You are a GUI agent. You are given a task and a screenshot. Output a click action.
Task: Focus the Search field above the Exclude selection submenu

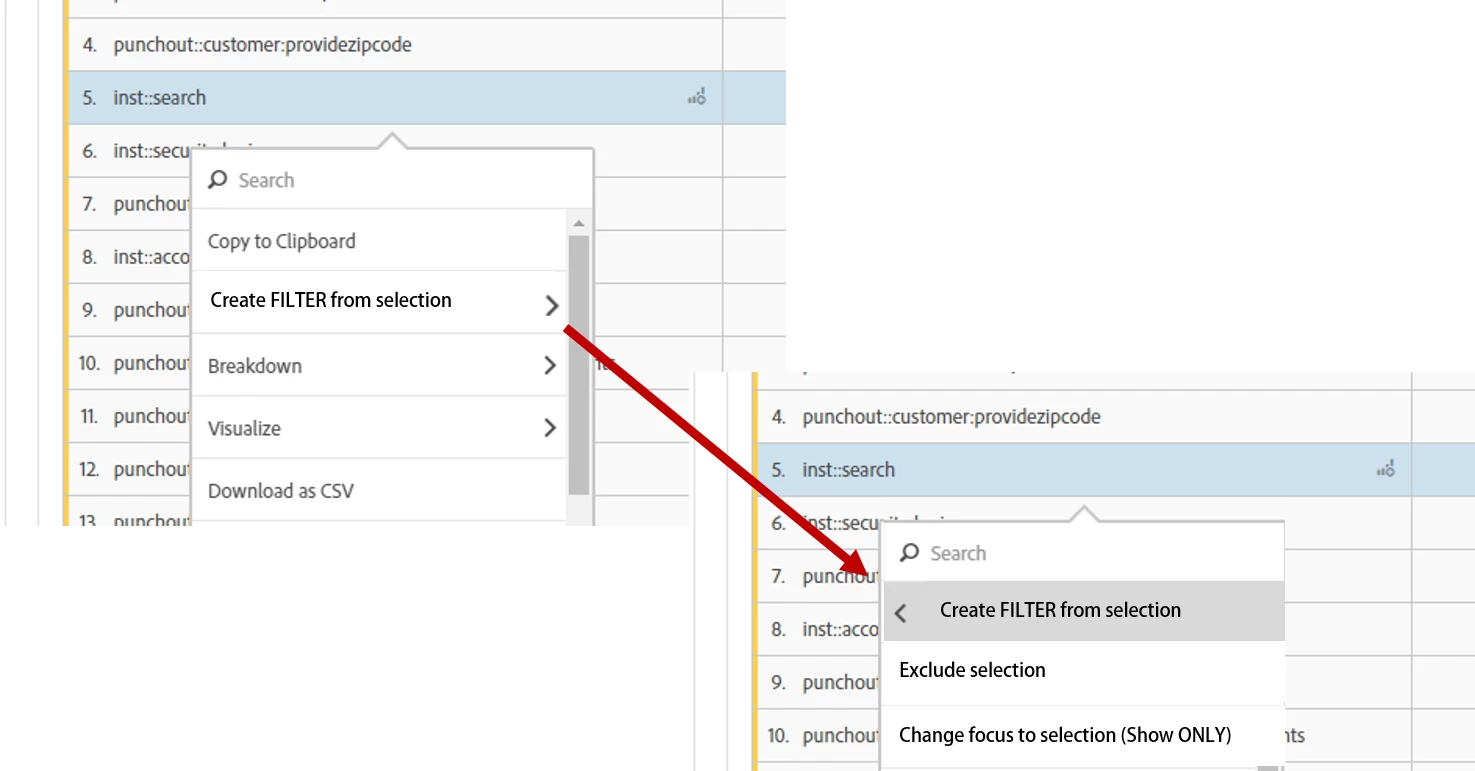pos(1083,553)
